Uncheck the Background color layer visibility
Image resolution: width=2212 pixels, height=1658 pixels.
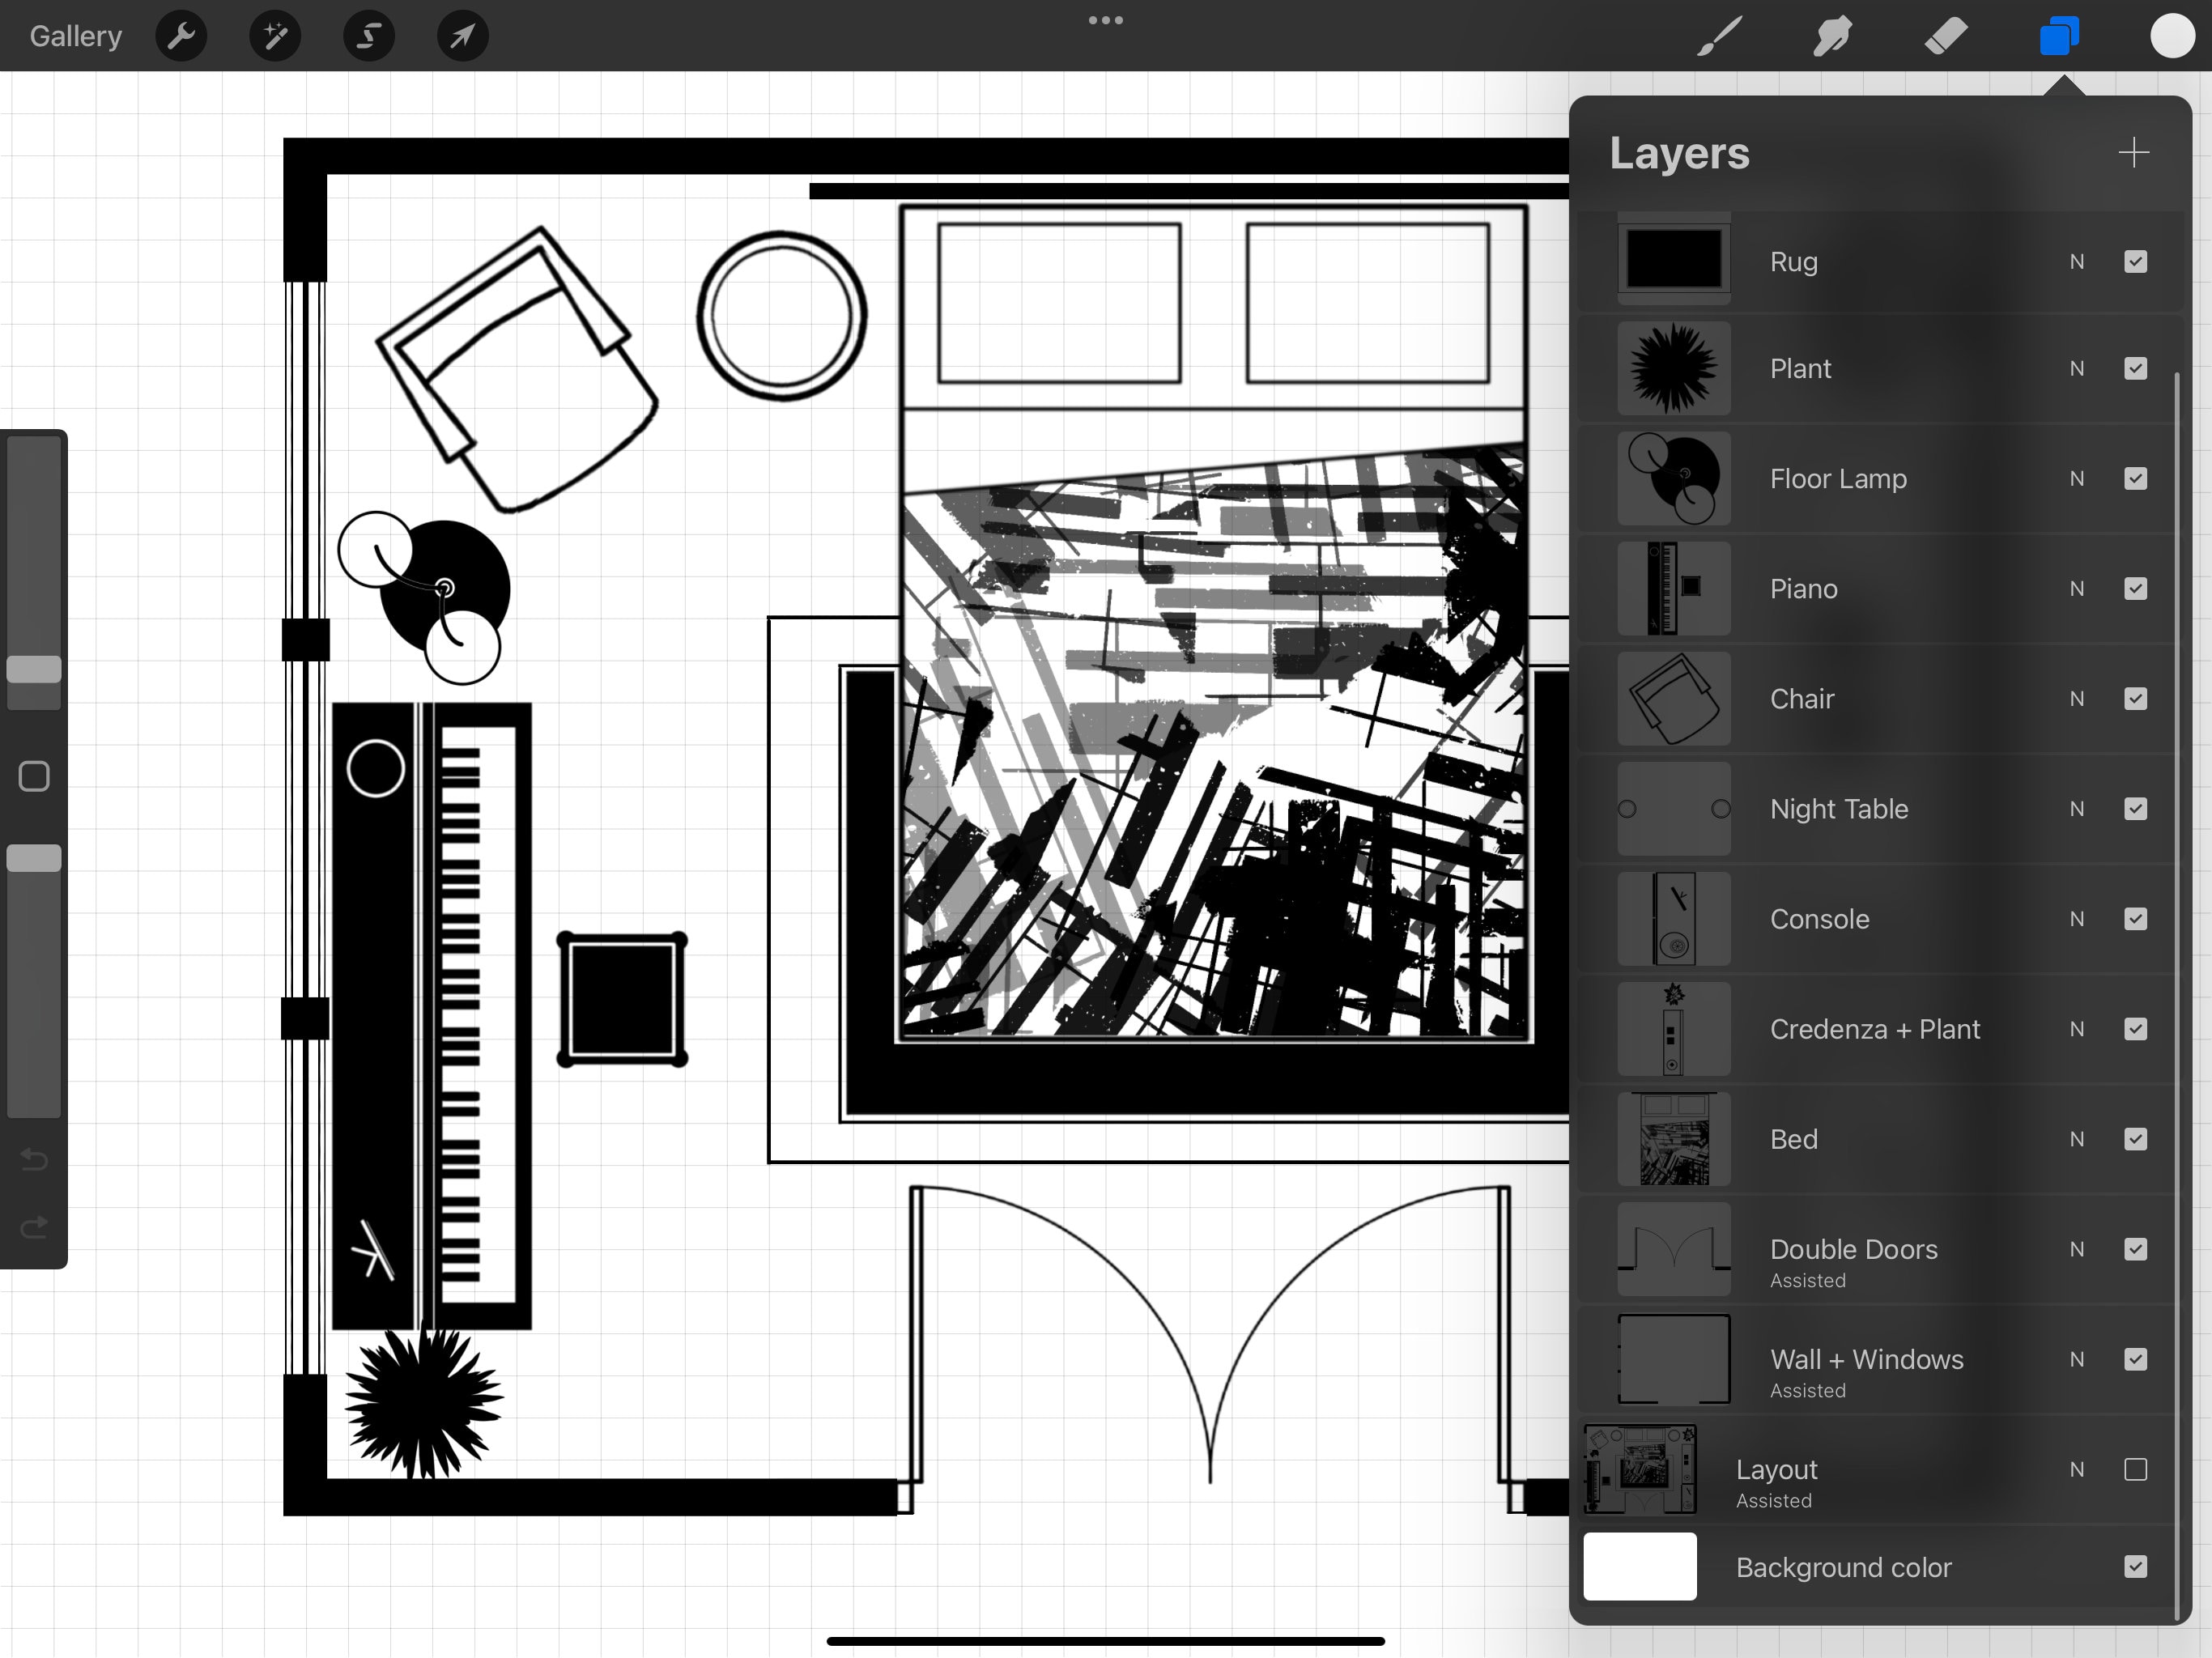tap(2137, 1567)
